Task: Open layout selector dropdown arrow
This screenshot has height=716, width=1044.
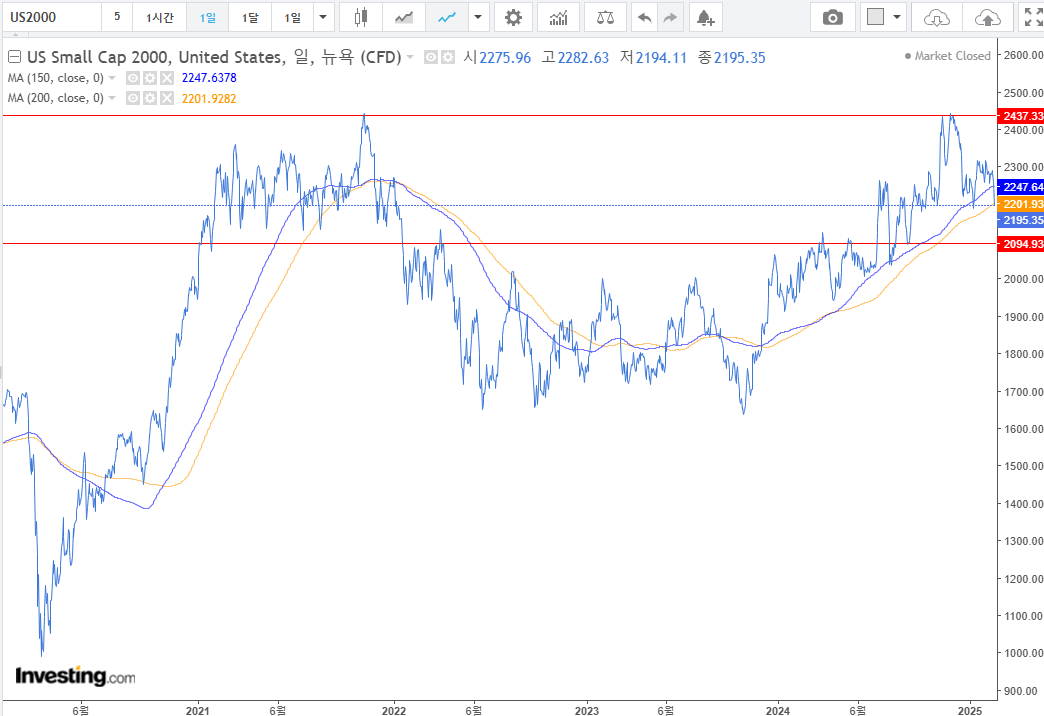Action: coord(897,17)
